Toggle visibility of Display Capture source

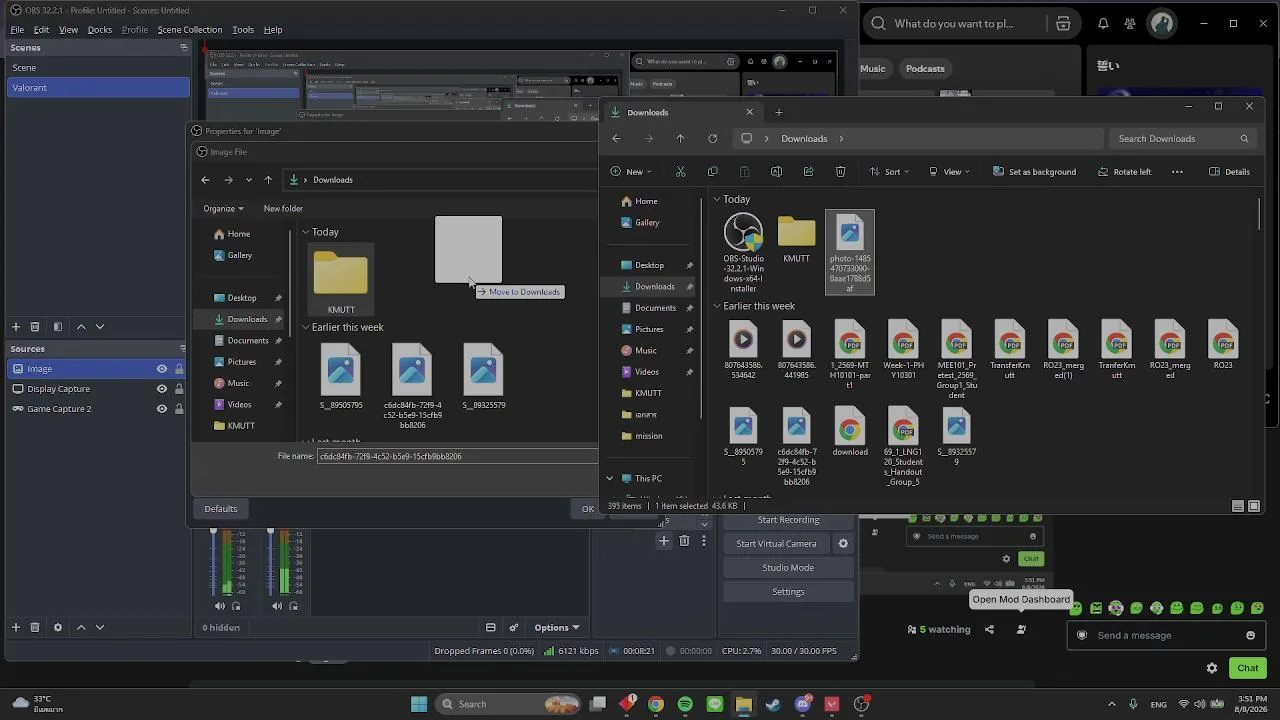(x=161, y=389)
